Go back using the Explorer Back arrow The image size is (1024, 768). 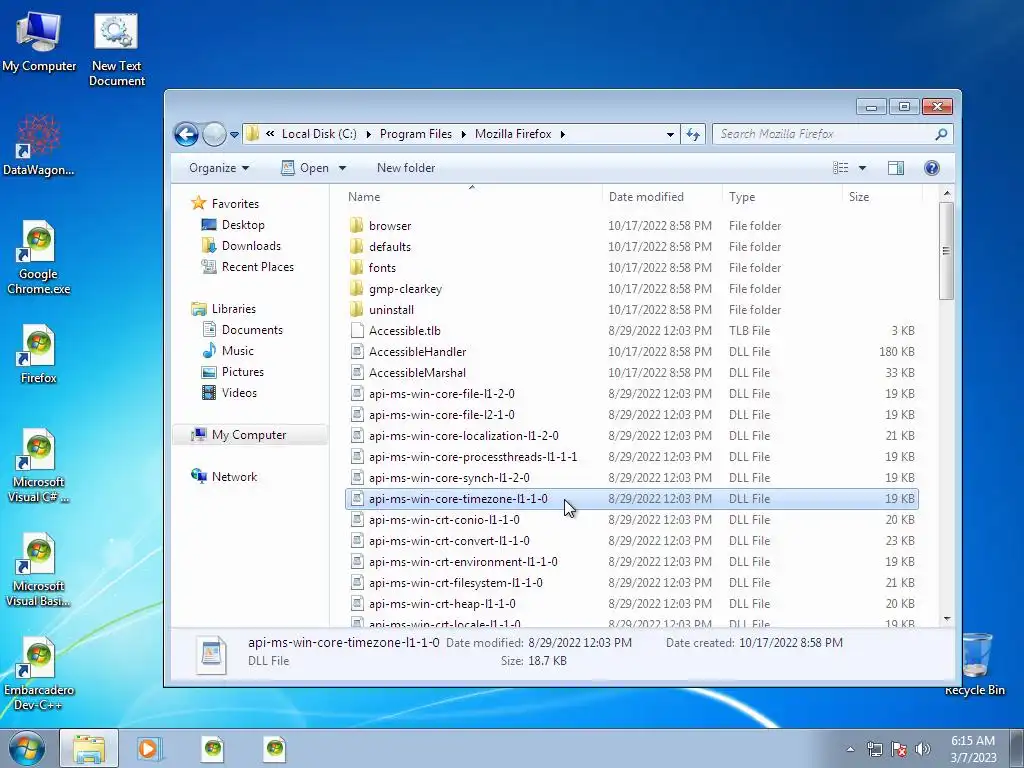click(x=187, y=135)
